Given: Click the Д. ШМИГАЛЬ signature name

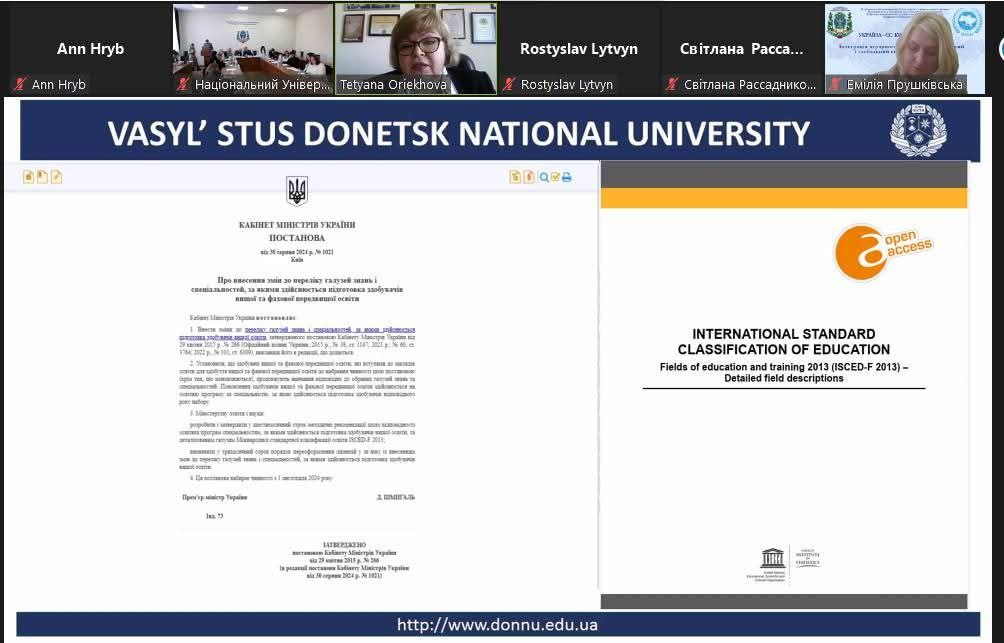Looking at the screenshot, I should pyautogui.click(x=396, y=497).
